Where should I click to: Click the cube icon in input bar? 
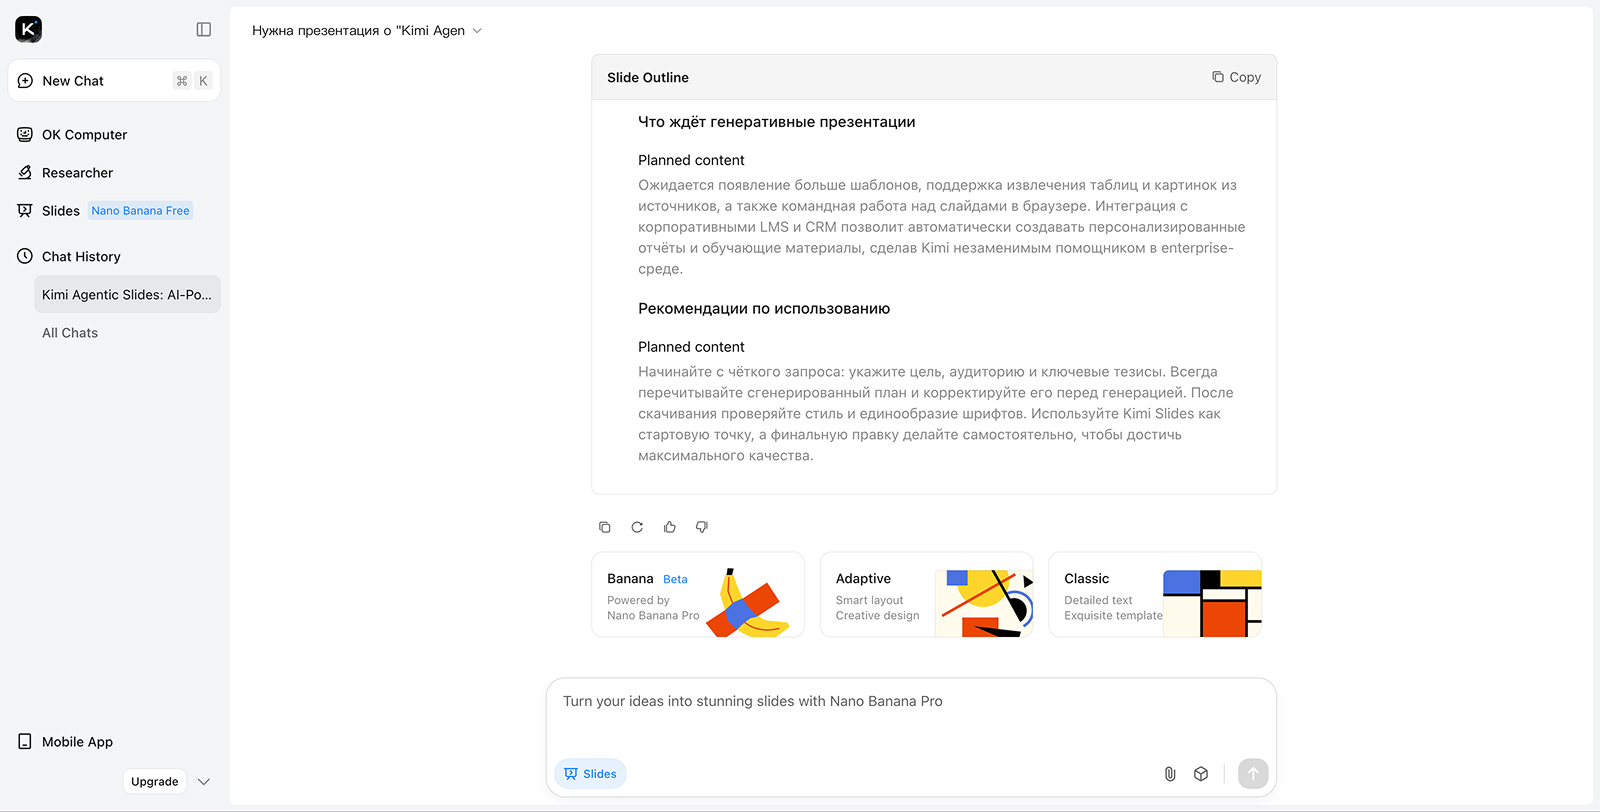1201,774
